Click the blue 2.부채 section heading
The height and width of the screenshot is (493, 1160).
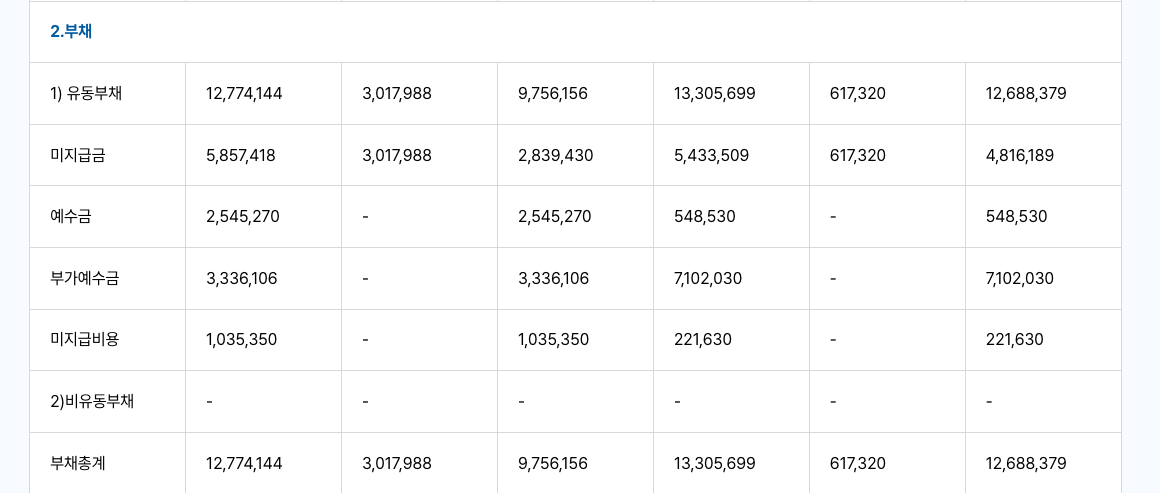click(71, 31)
